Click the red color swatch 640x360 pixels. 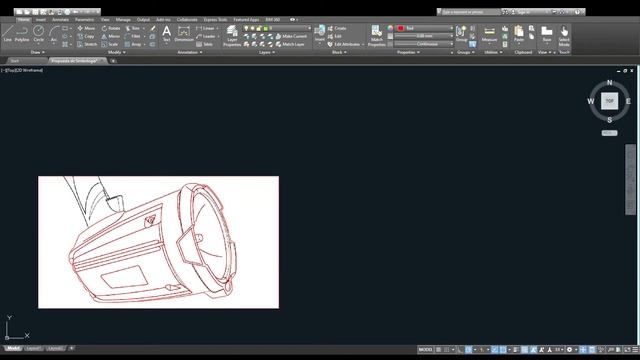(400, 28)
